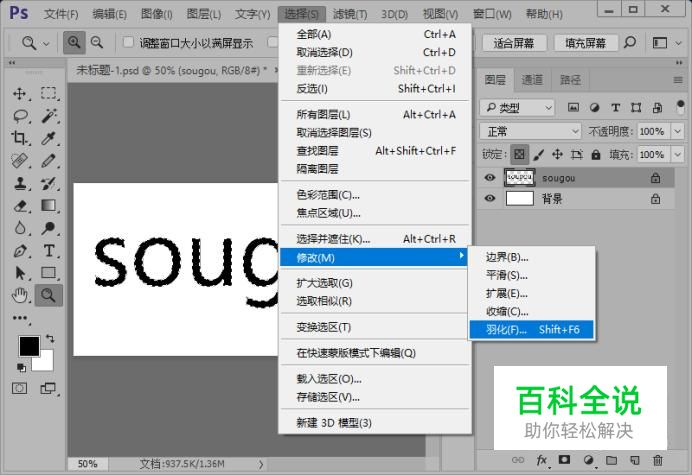692x475 pixels.
Task: Click the black foreground color swatch
Action: click(x=29, y=345)
